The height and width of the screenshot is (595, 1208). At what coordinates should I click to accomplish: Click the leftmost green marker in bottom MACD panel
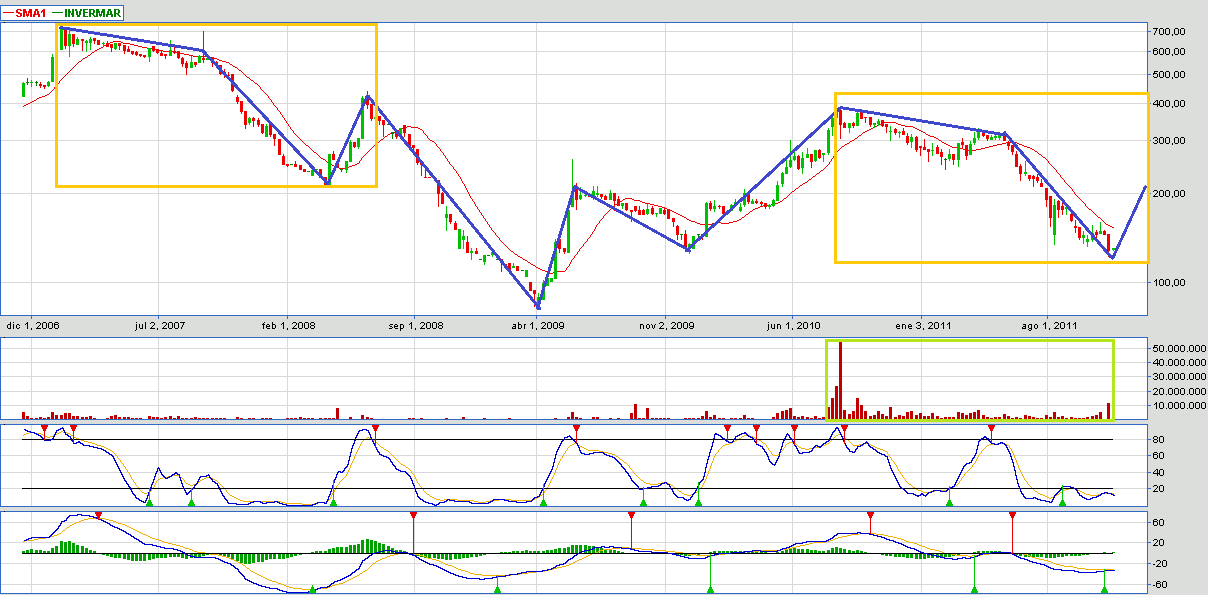313,589
